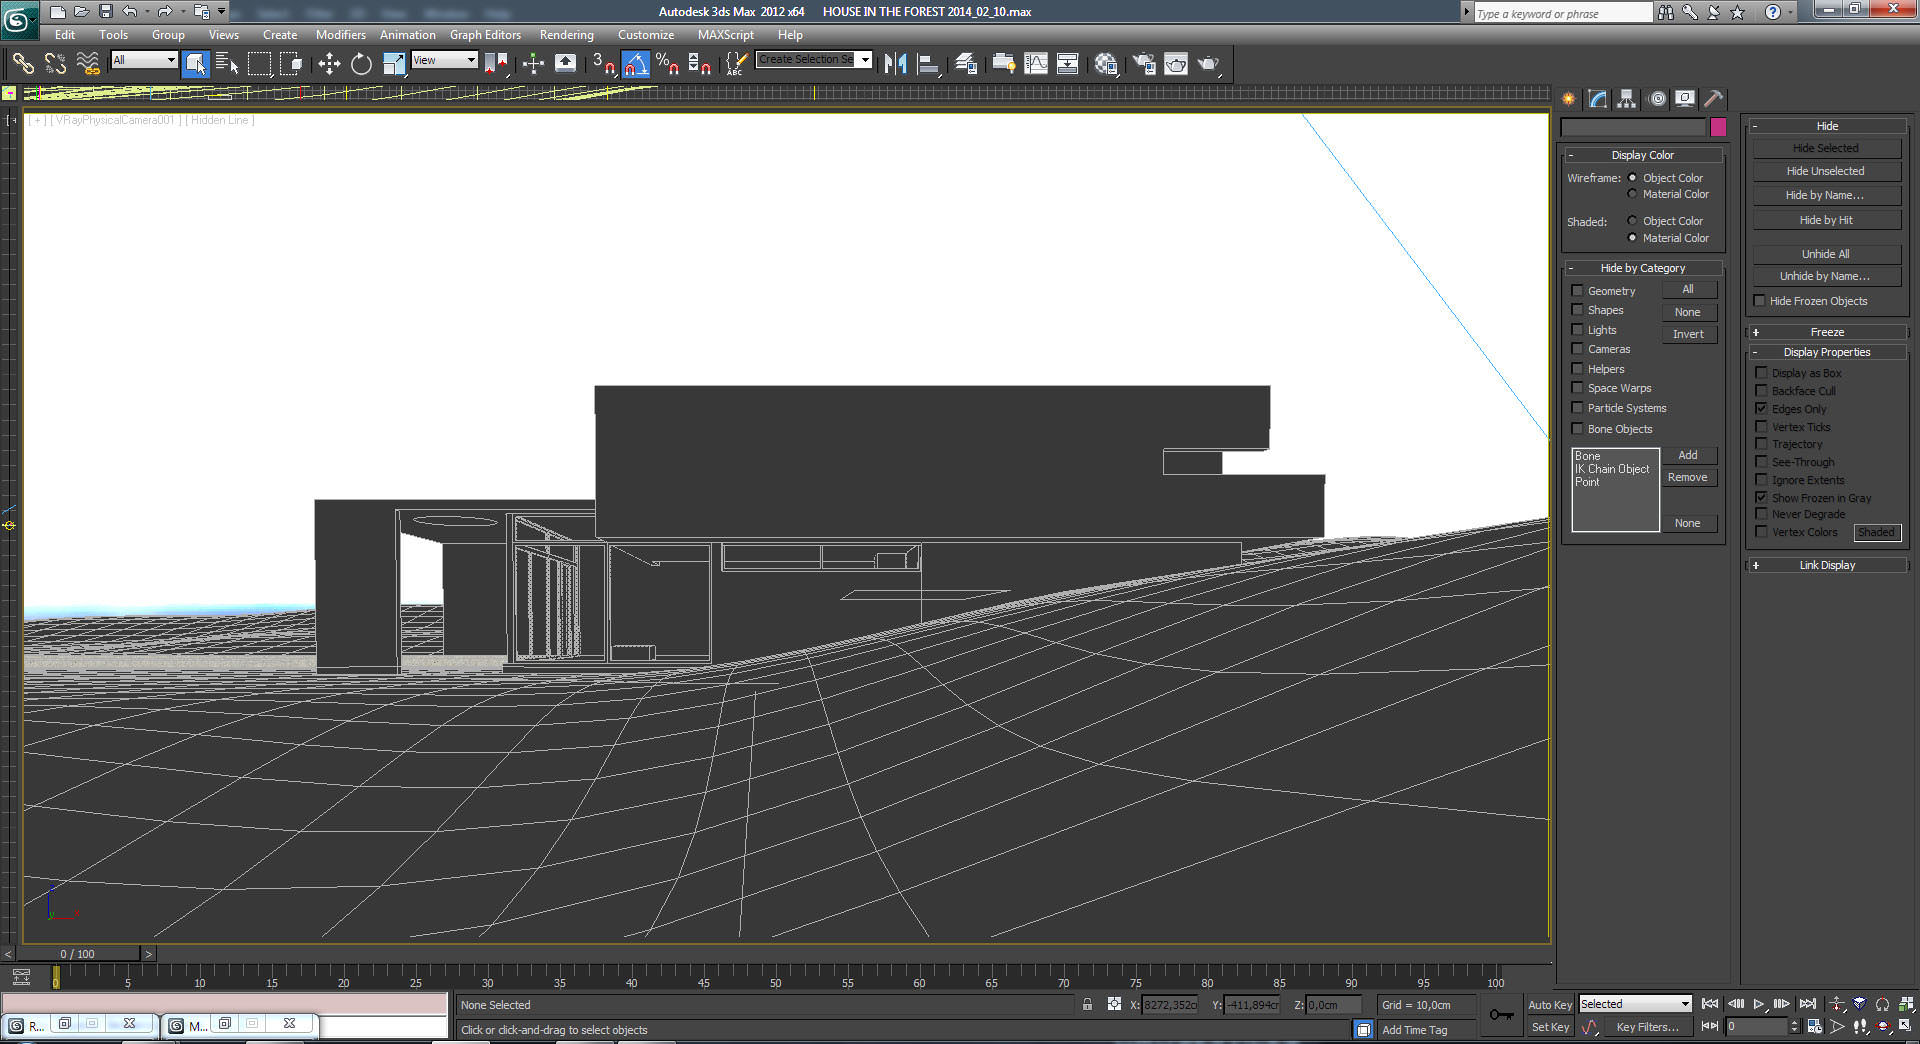
Task: Enable the Hide Frozen Objects checkbox
Action: (x=1760, y=301)
